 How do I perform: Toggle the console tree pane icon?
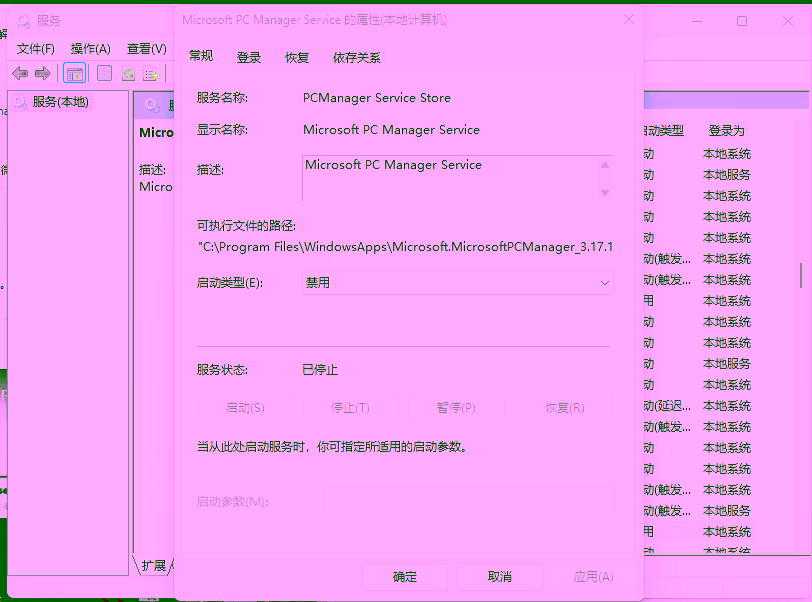coord(75,72)
